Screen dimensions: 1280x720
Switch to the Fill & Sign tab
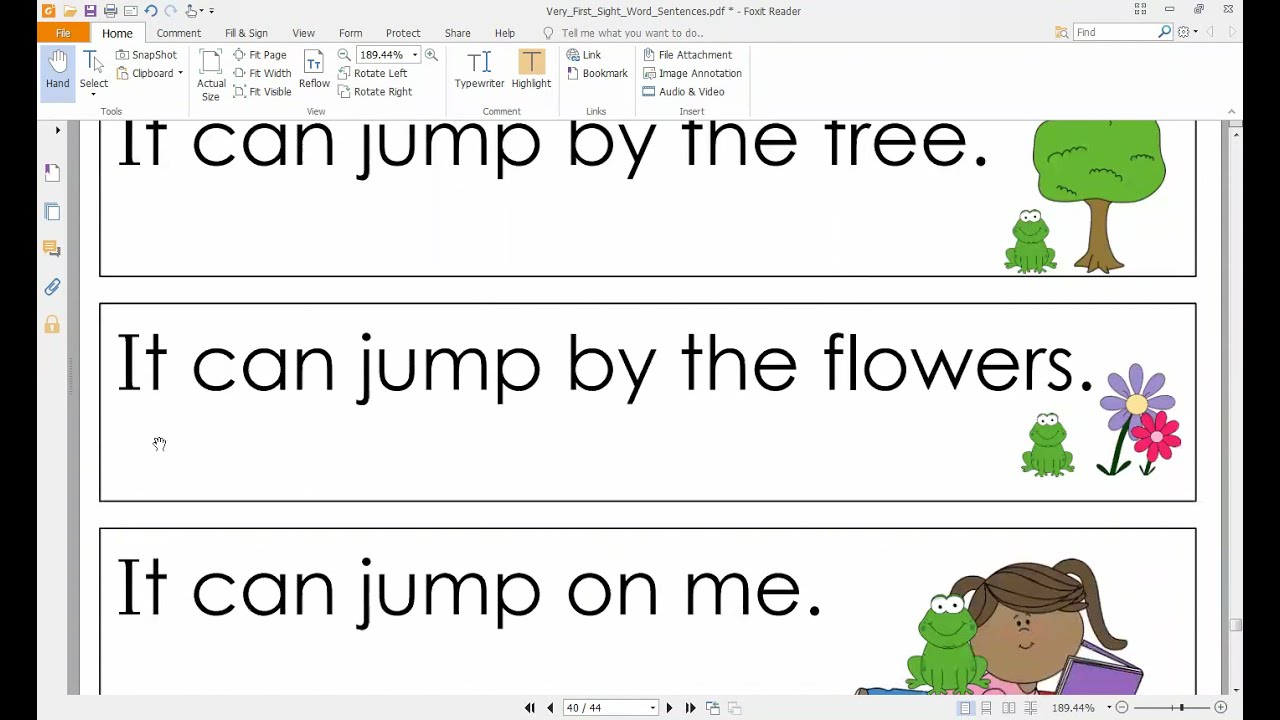click(x=246, y=33)
